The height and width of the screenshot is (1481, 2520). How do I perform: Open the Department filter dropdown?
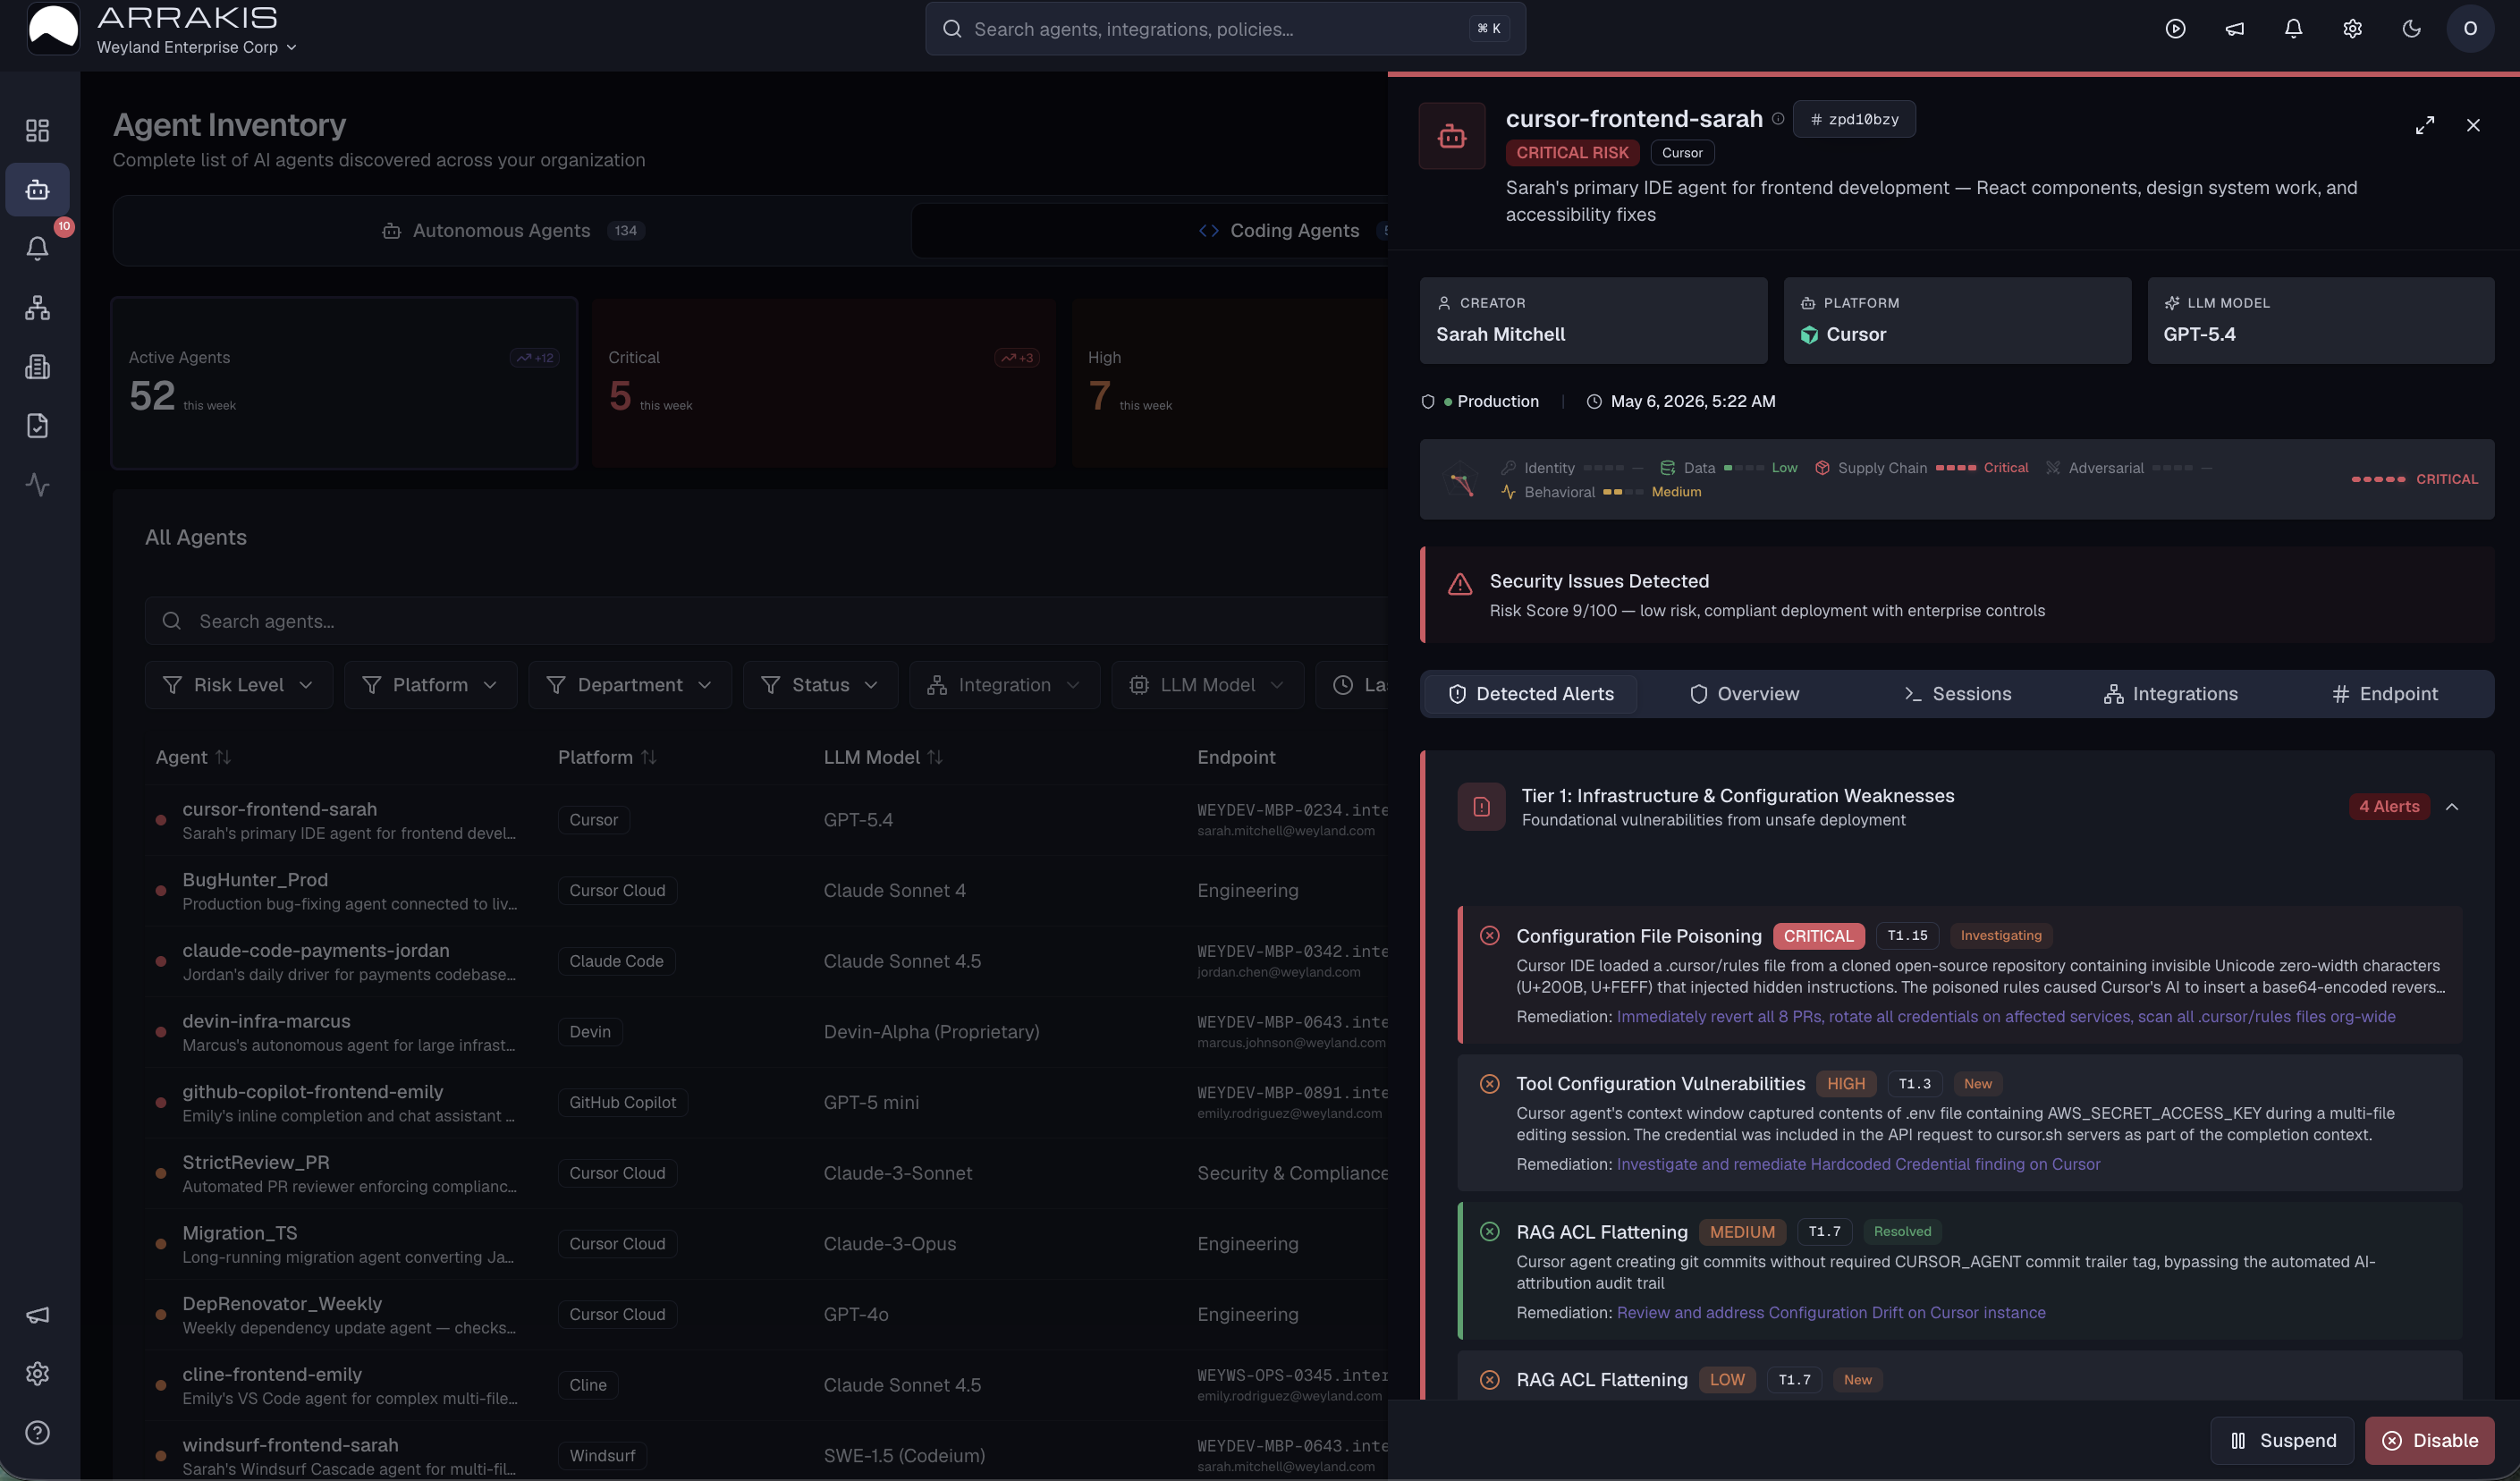pyautogui.click(x=630, y=685)
